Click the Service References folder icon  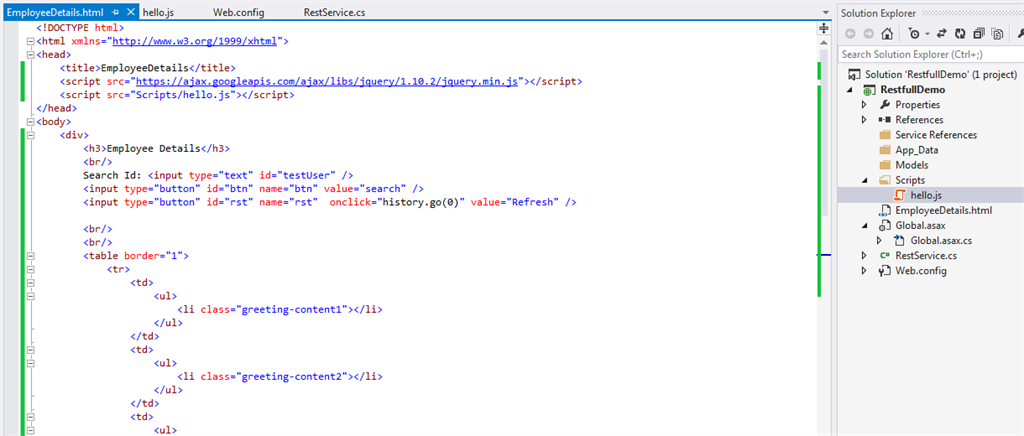(885, 134)
